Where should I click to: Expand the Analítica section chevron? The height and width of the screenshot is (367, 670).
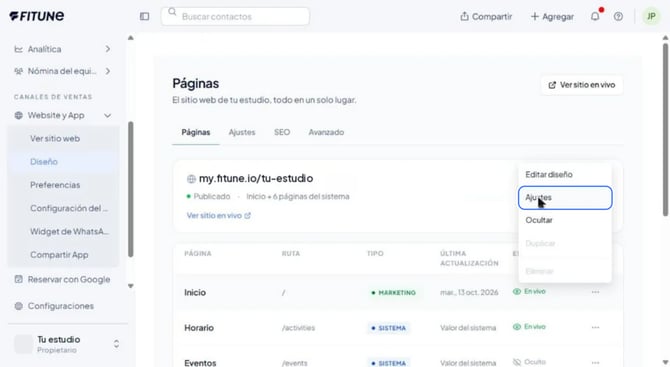coord(108,49)
